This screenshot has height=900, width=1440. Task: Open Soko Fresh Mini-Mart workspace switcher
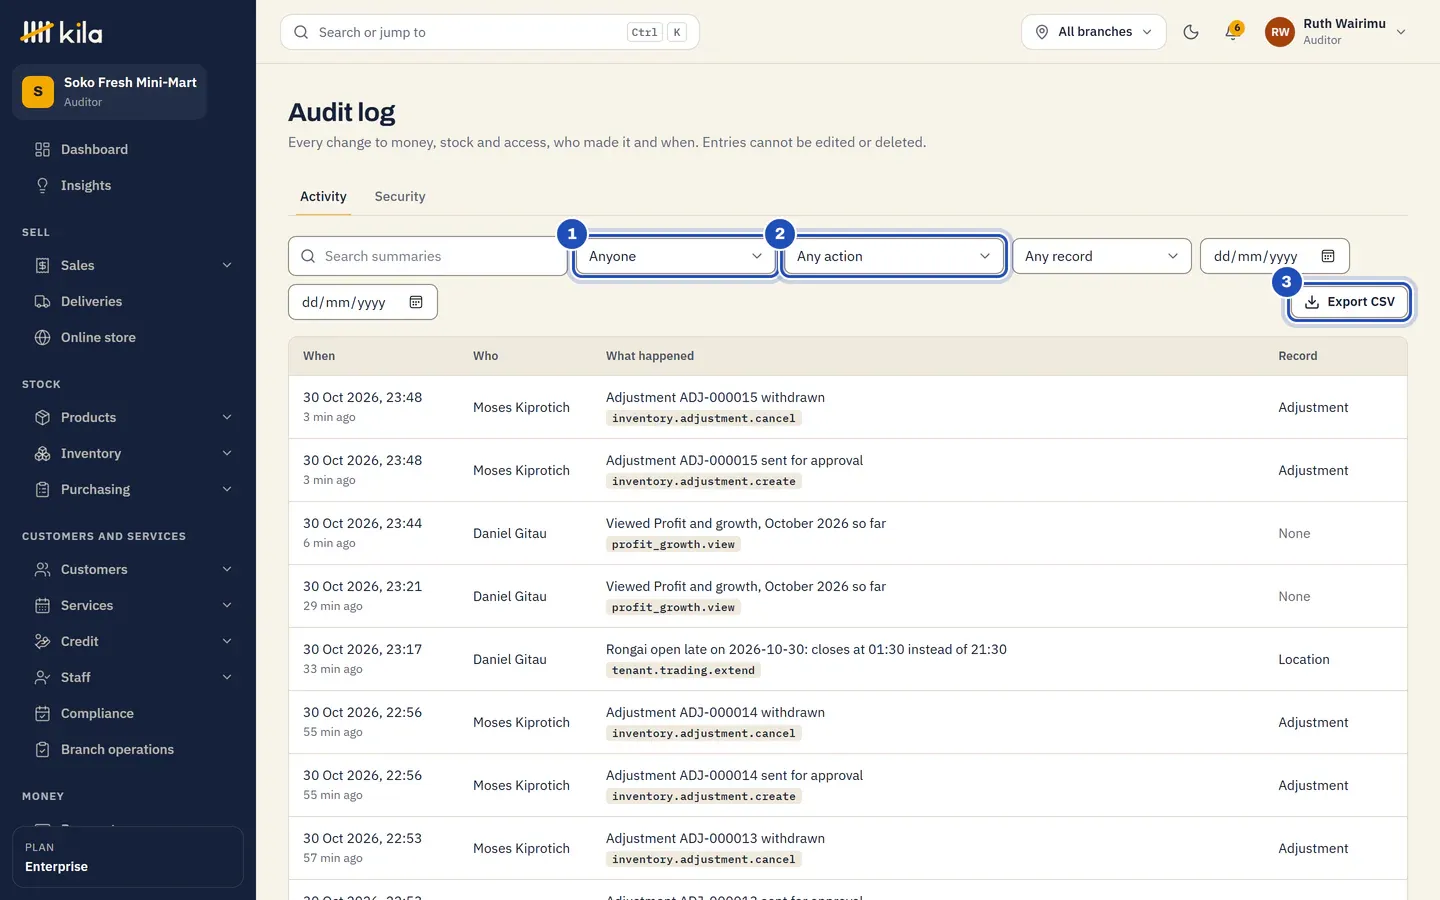coord(110,92)
